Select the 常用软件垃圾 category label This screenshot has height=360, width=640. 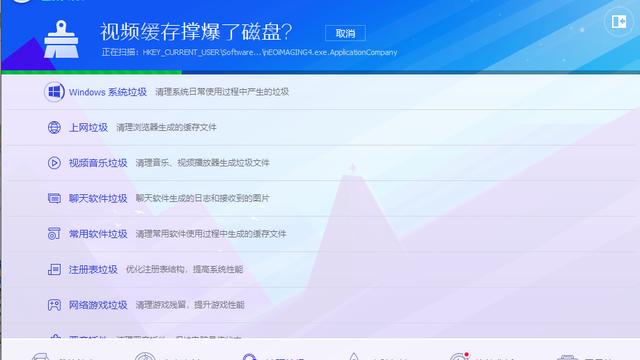tap(98, 234)
